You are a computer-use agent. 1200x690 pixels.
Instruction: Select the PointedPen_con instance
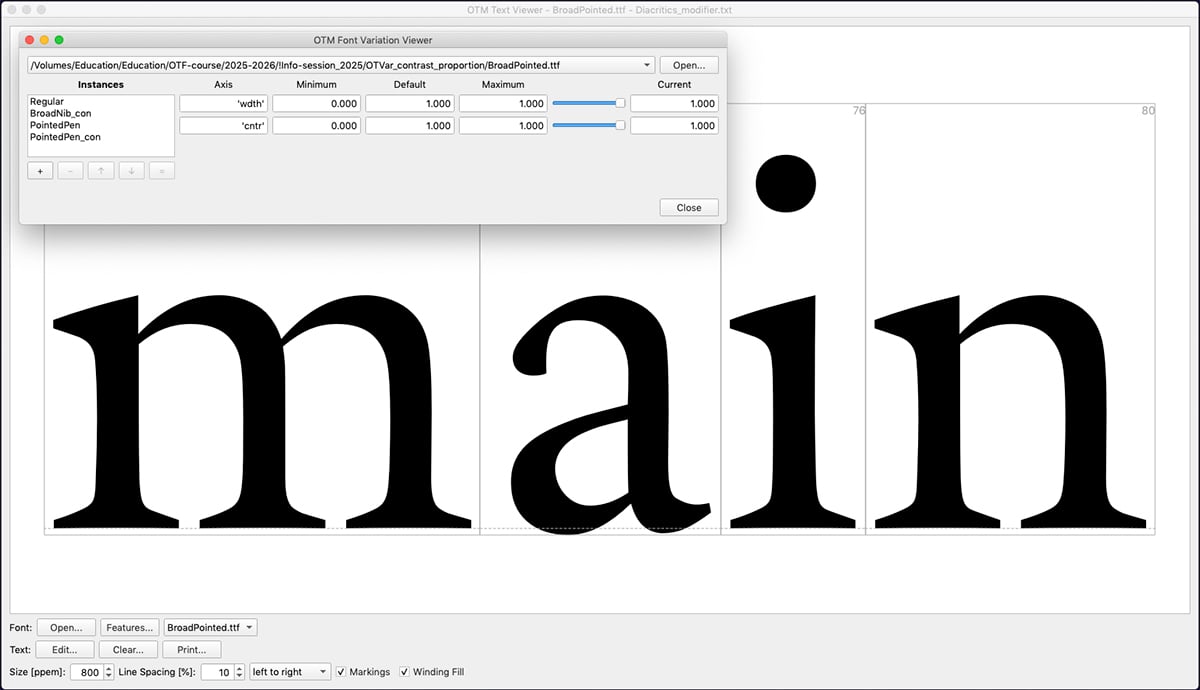pos(65,137)
